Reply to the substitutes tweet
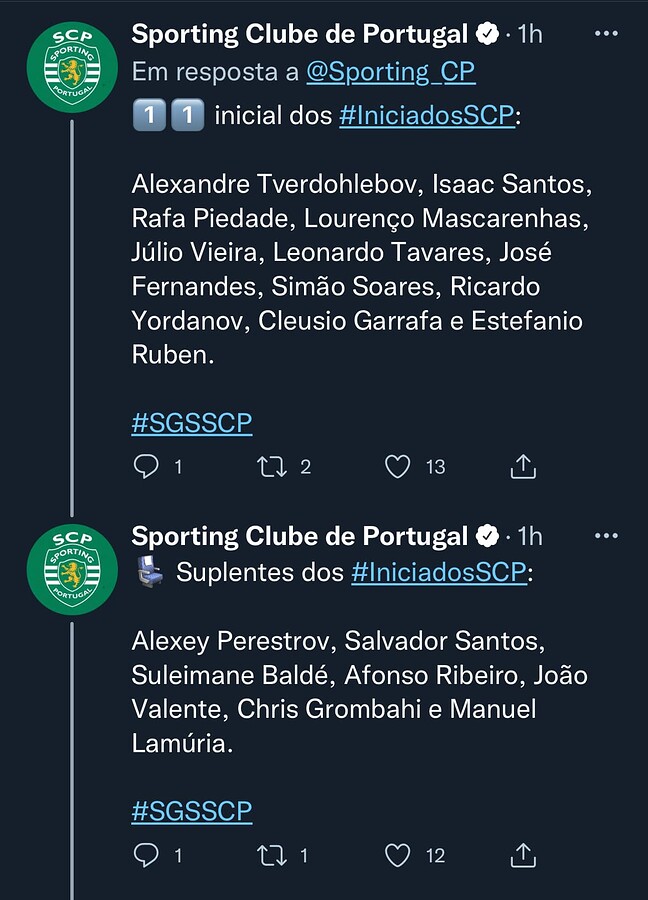The image size is (648, 900). click(148, 856)
